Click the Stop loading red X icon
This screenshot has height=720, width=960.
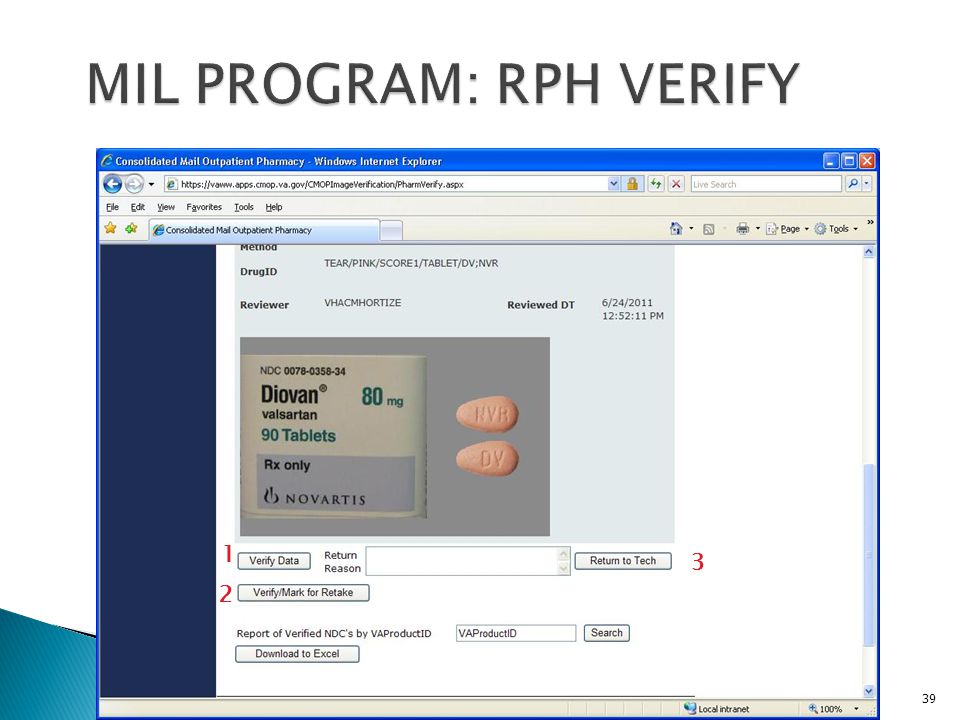pos(676,184)
